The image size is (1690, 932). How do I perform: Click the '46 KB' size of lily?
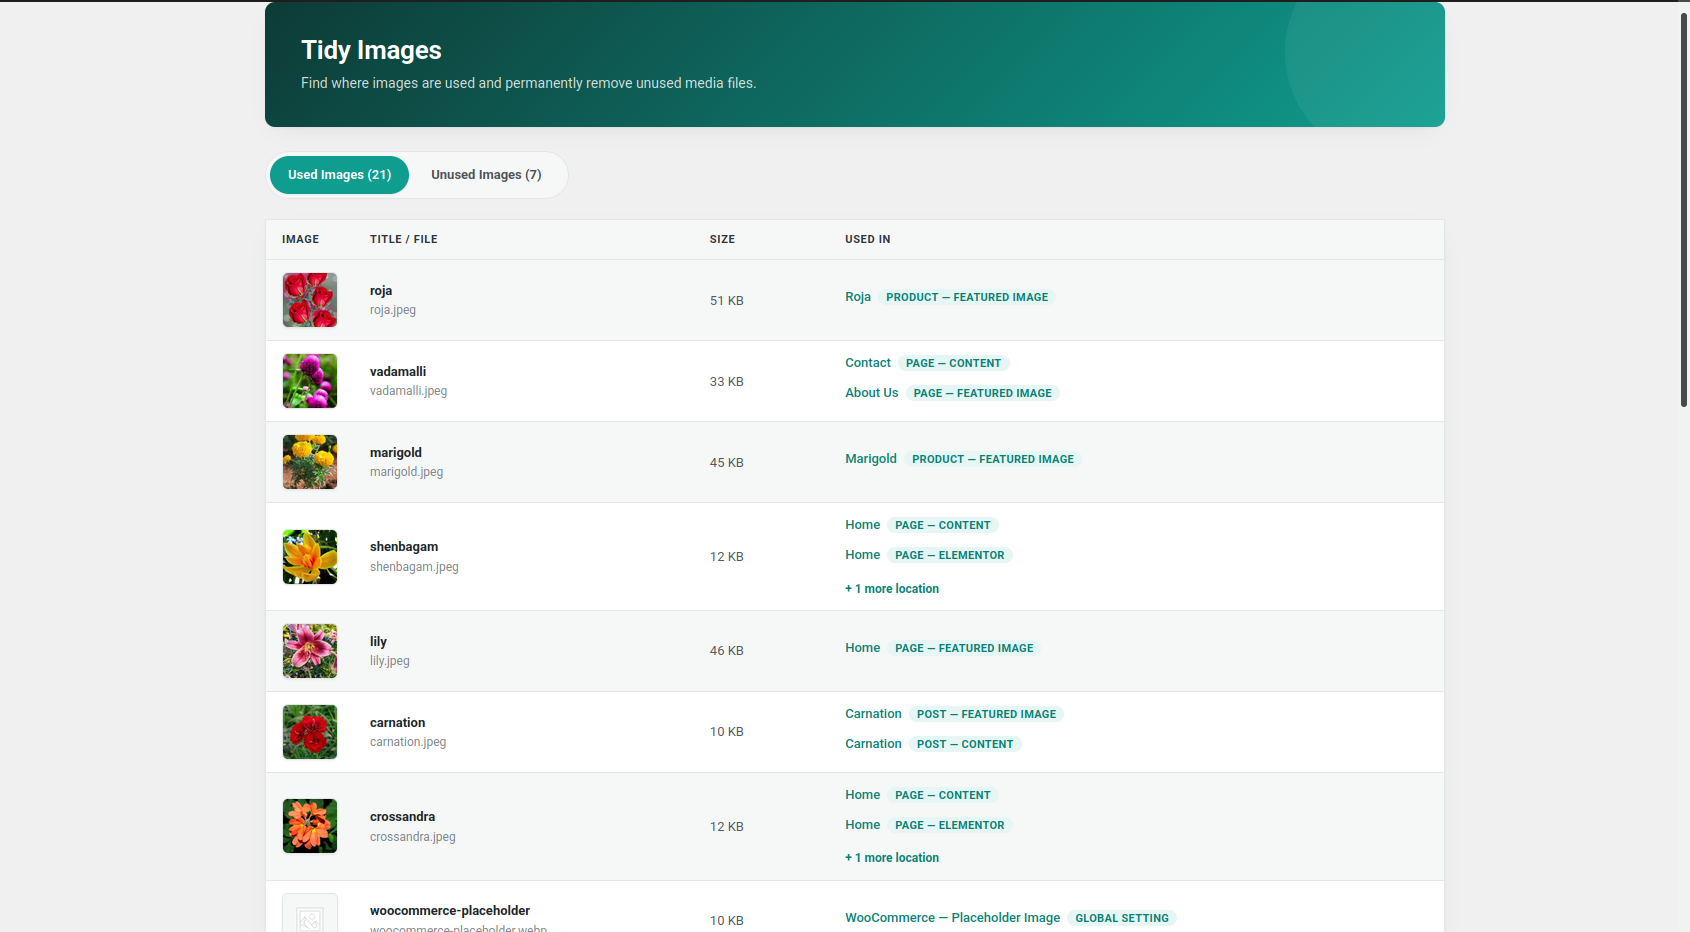(x=727, y=651)
